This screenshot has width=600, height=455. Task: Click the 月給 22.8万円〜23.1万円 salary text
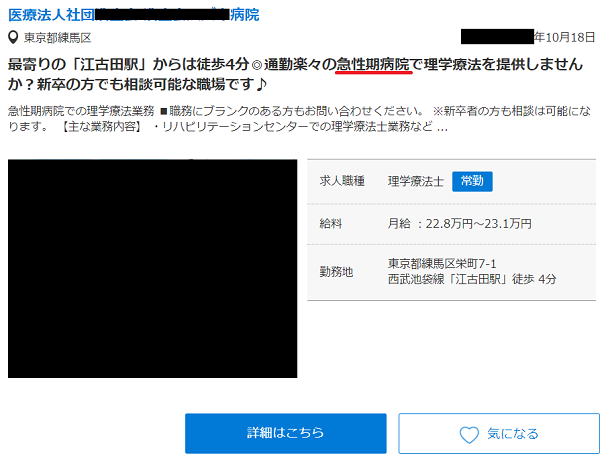tap(459, 224)
